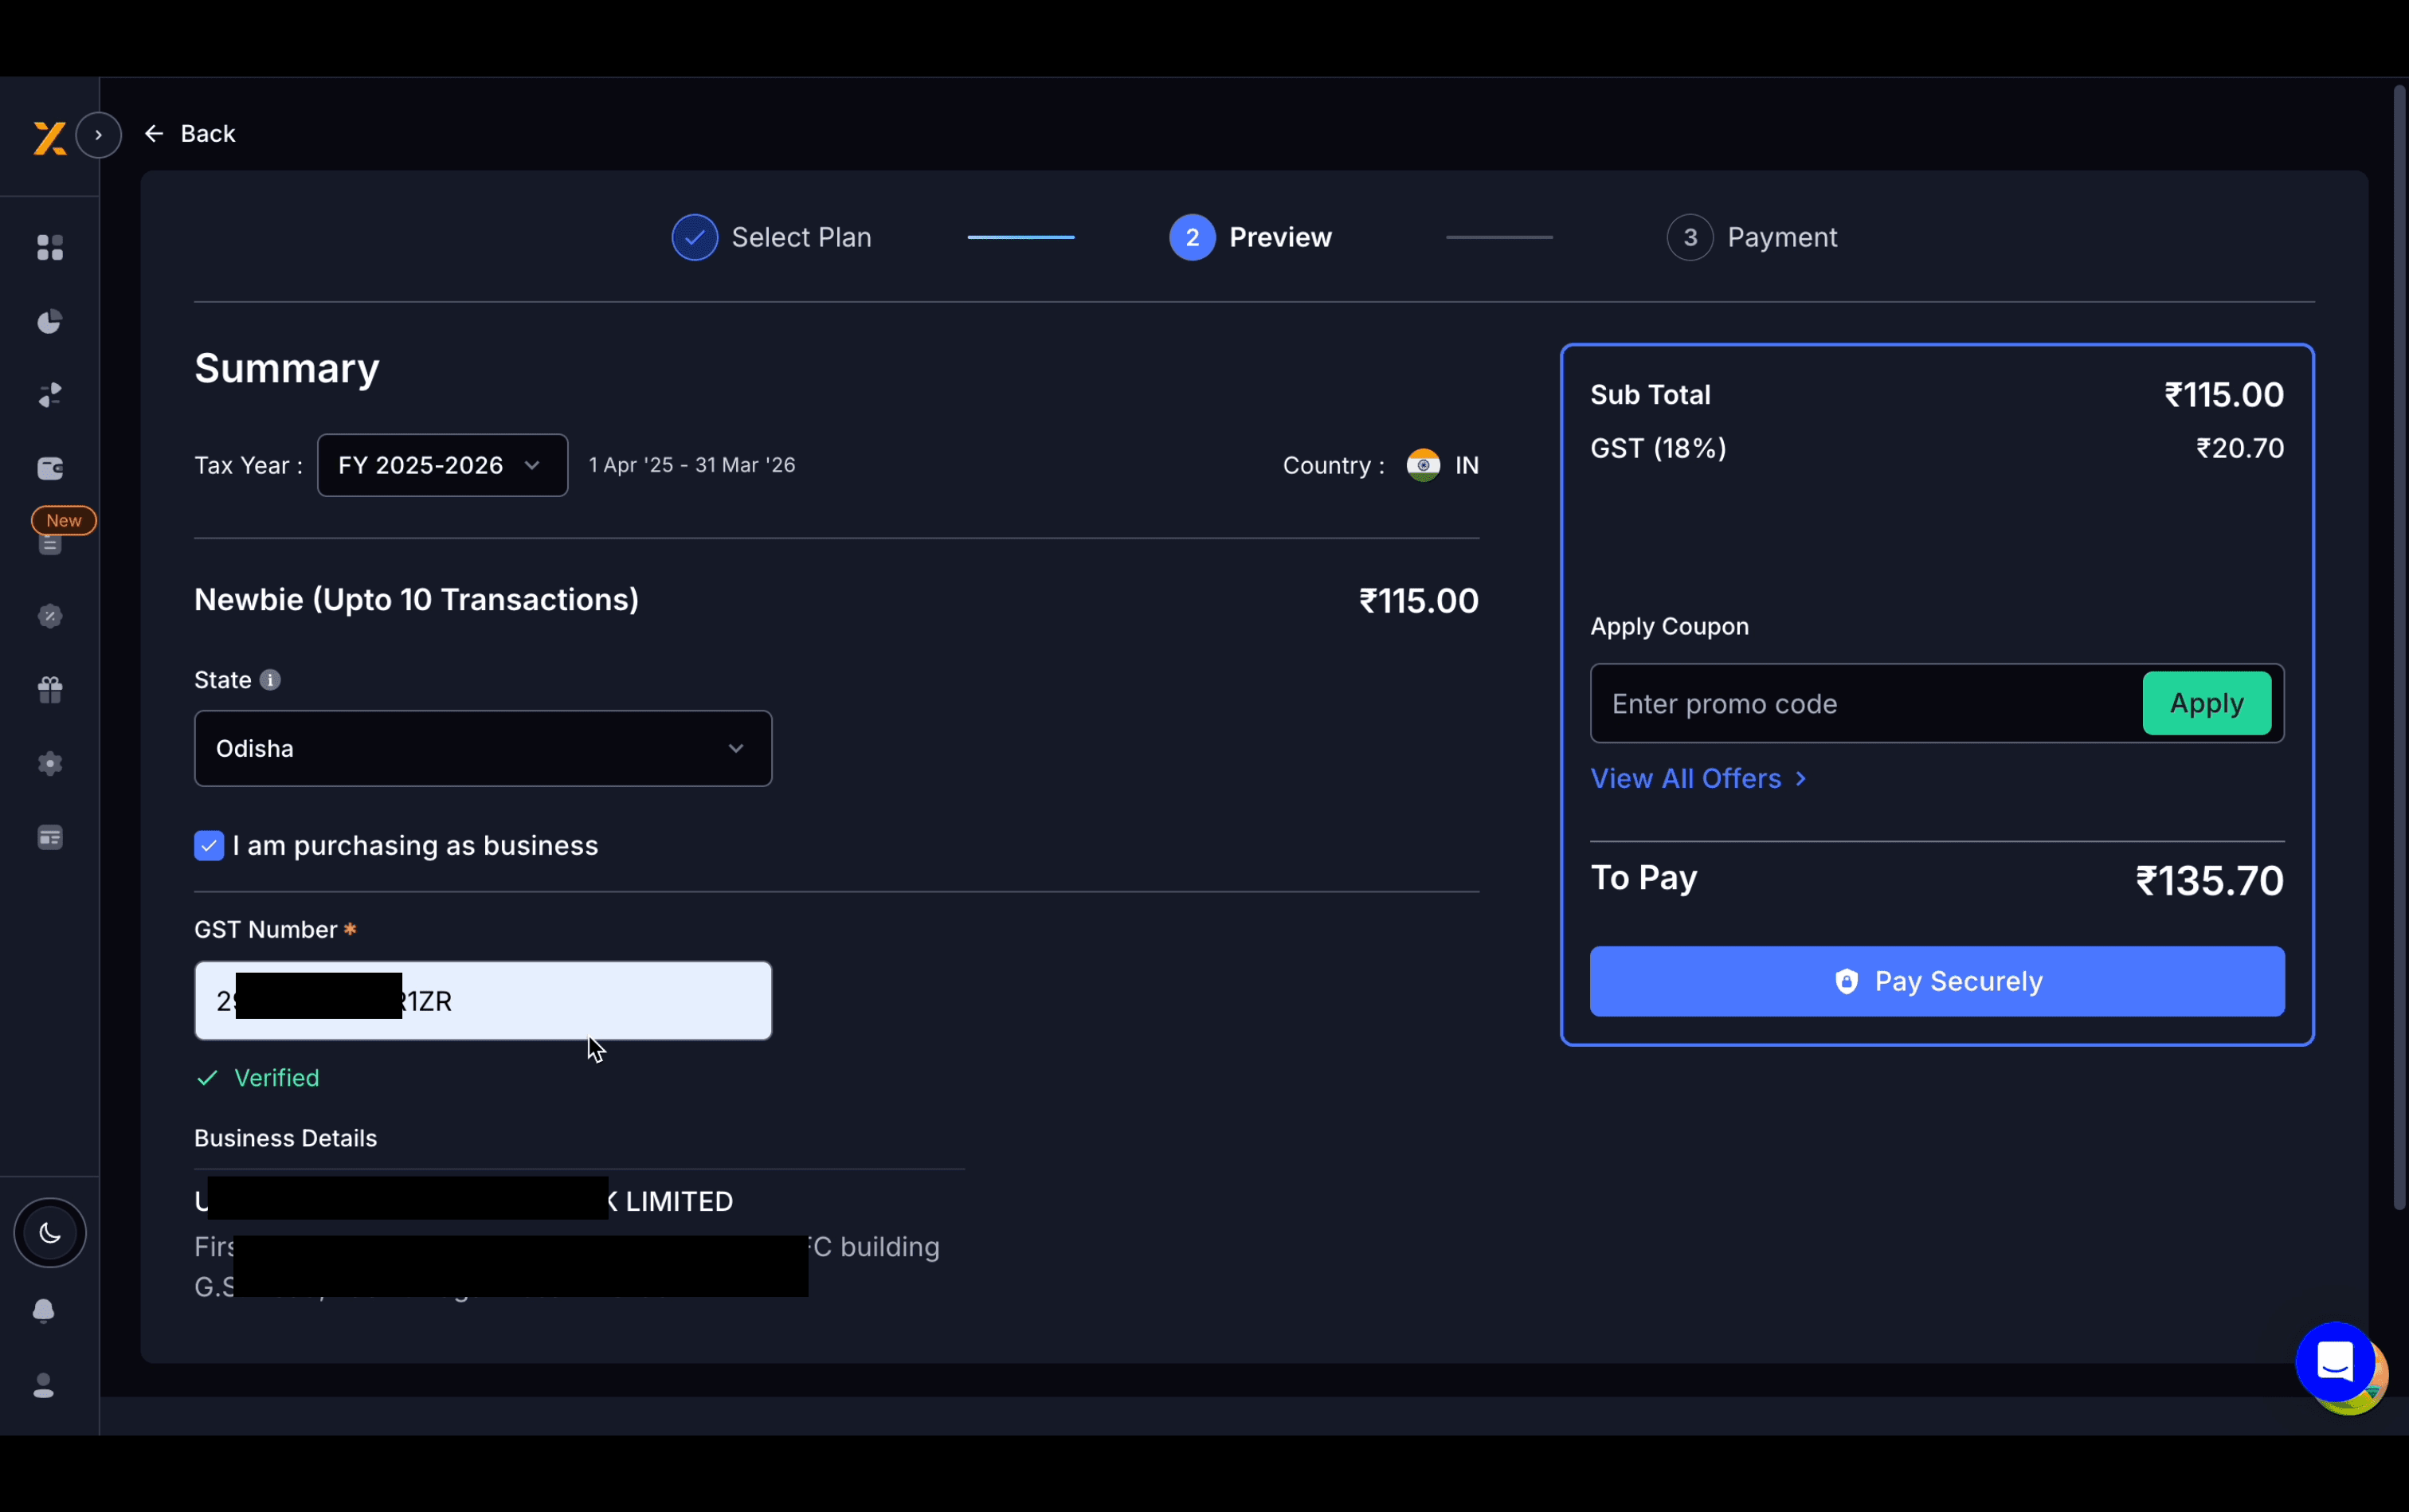Viewport: 2409px width, 1512px height.
Task: Open the dashboard grid icon in sidebar
Action: click(50, 247)
